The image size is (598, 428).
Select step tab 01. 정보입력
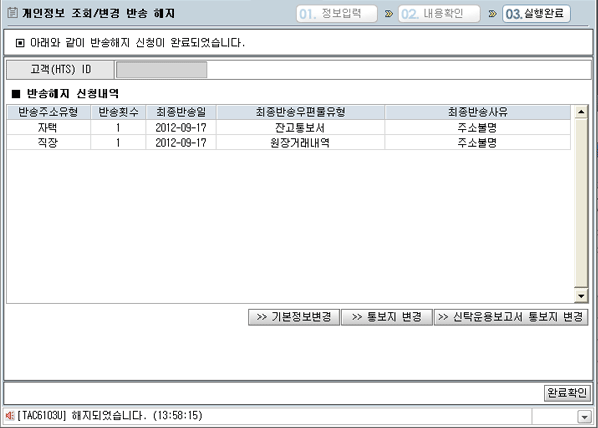point(337,14)
